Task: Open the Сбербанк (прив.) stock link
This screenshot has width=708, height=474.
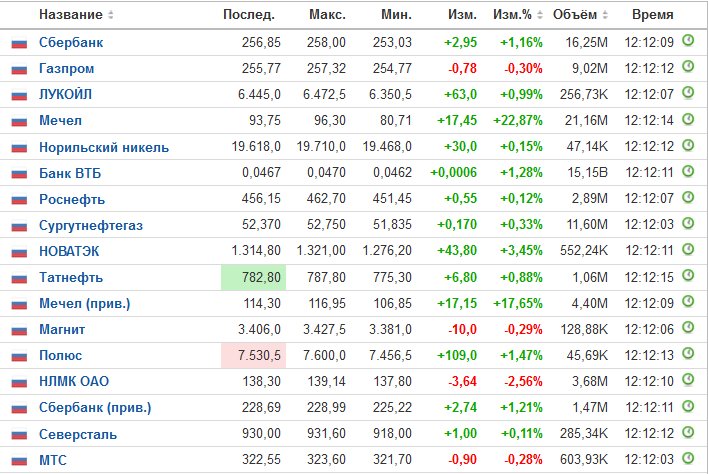Action: [95, 408]
